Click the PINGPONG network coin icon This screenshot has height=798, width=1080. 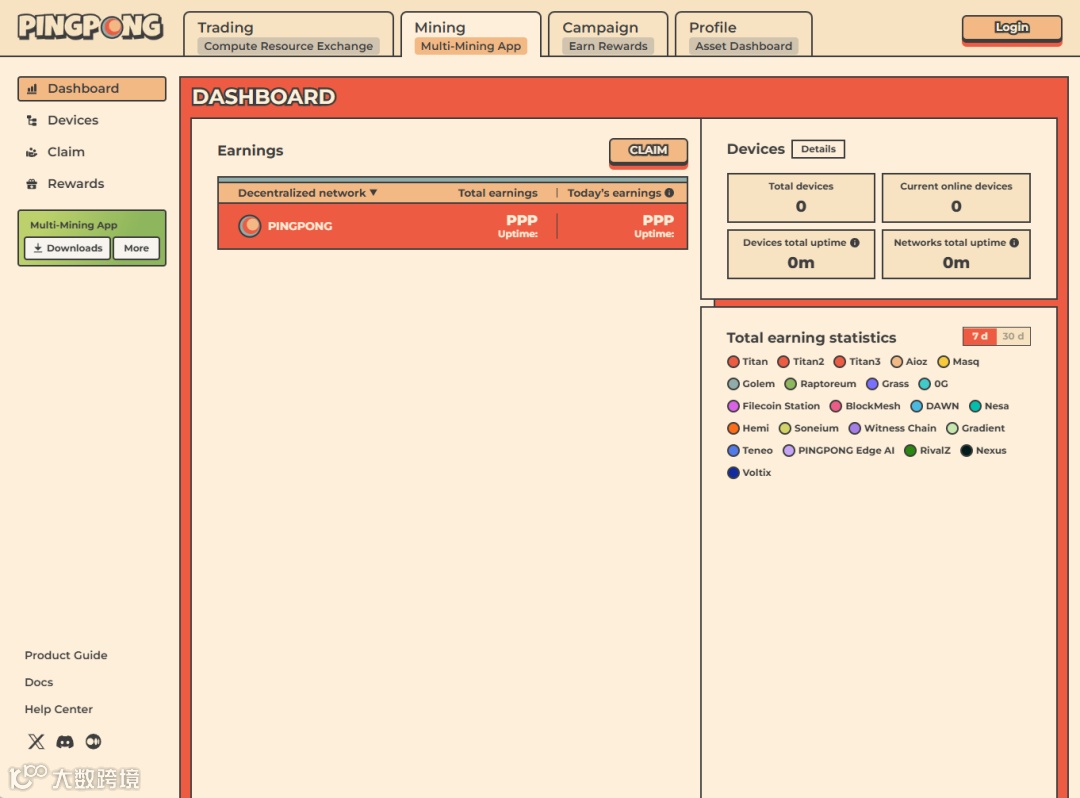249,226
